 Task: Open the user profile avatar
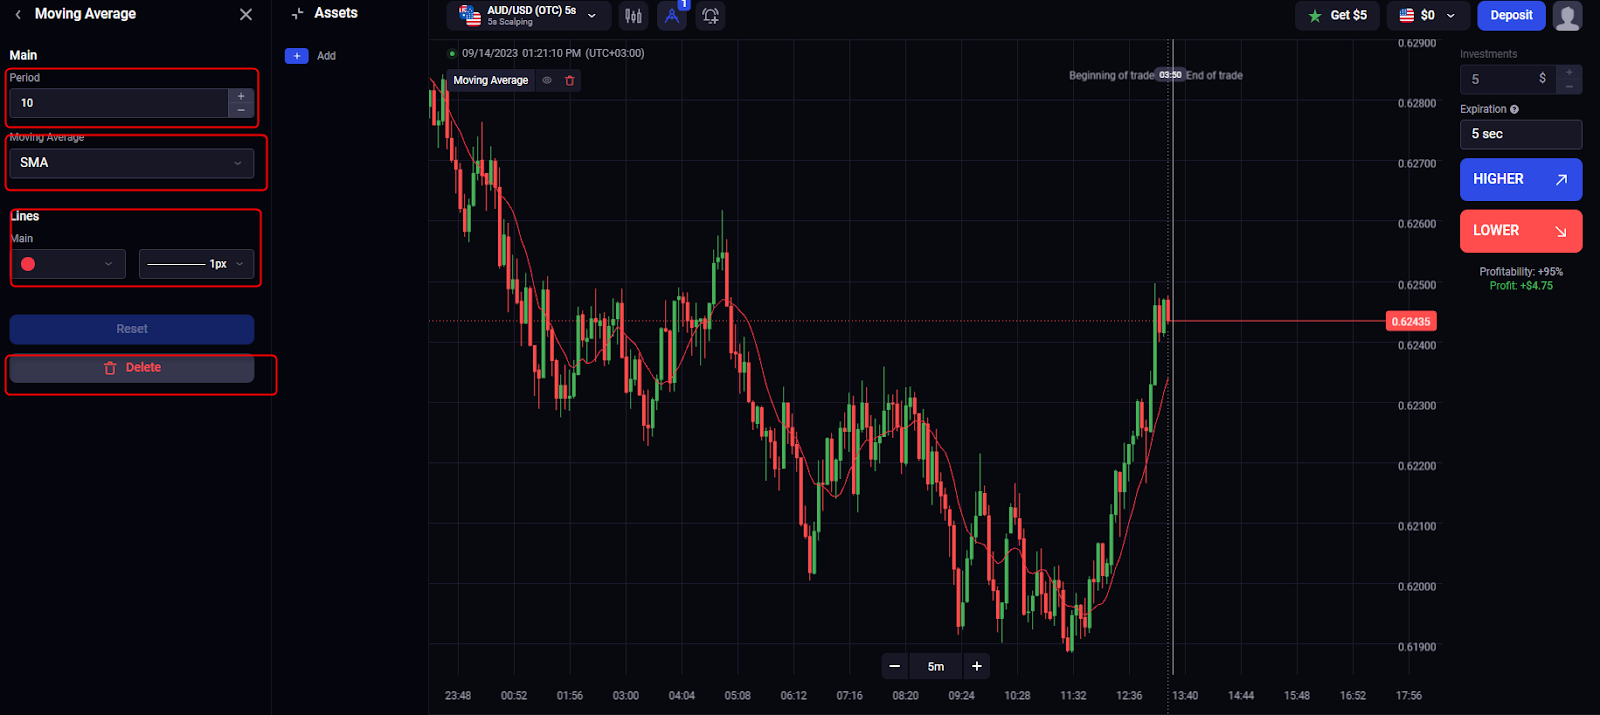point(1567,16)
